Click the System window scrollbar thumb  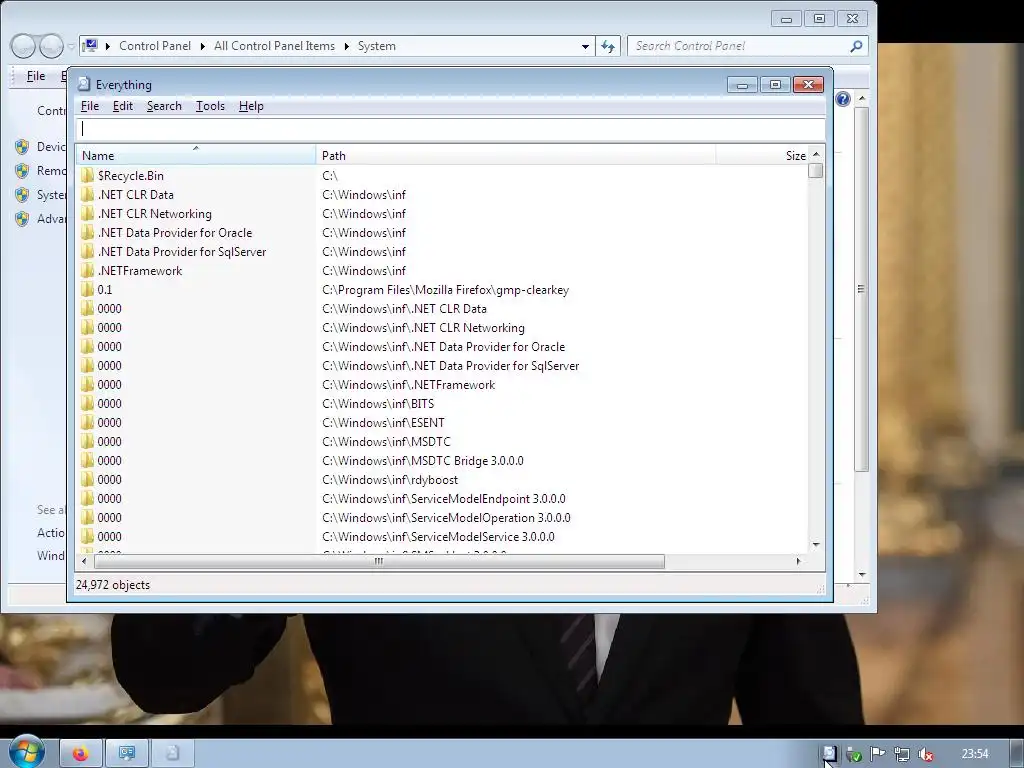point(861,289)
